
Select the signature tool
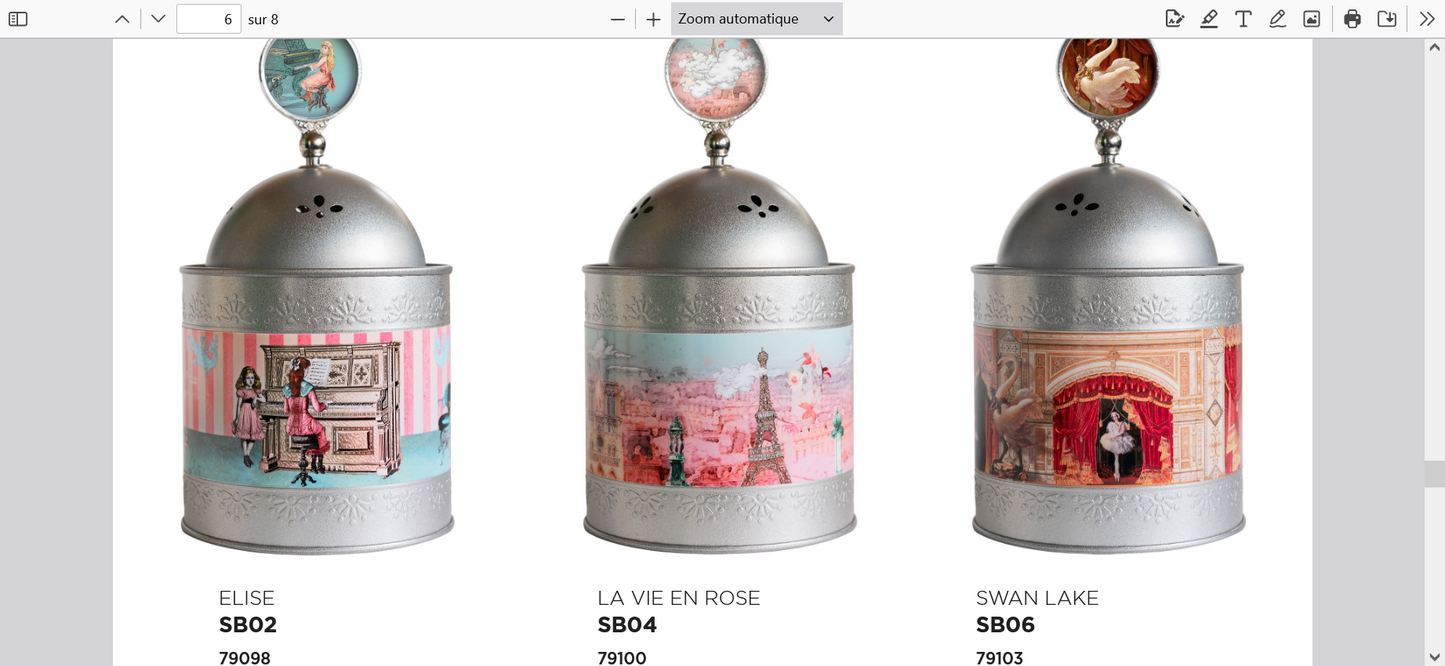tap(1175, 19)
